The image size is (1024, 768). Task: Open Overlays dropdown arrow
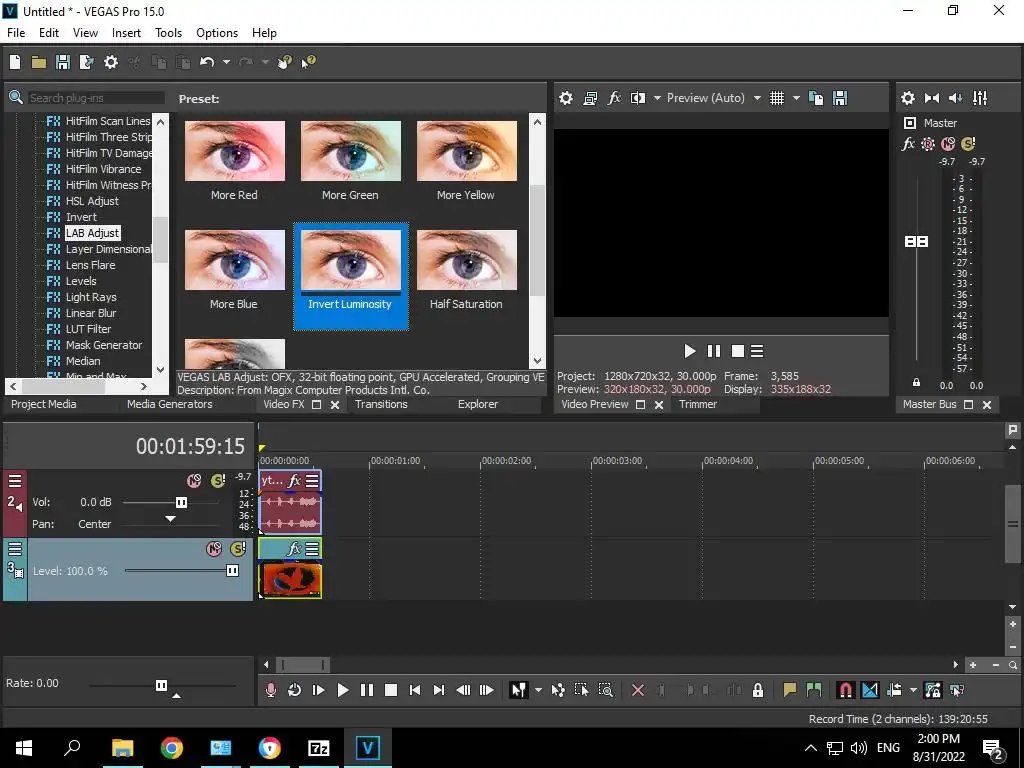(x=796, y=98)
